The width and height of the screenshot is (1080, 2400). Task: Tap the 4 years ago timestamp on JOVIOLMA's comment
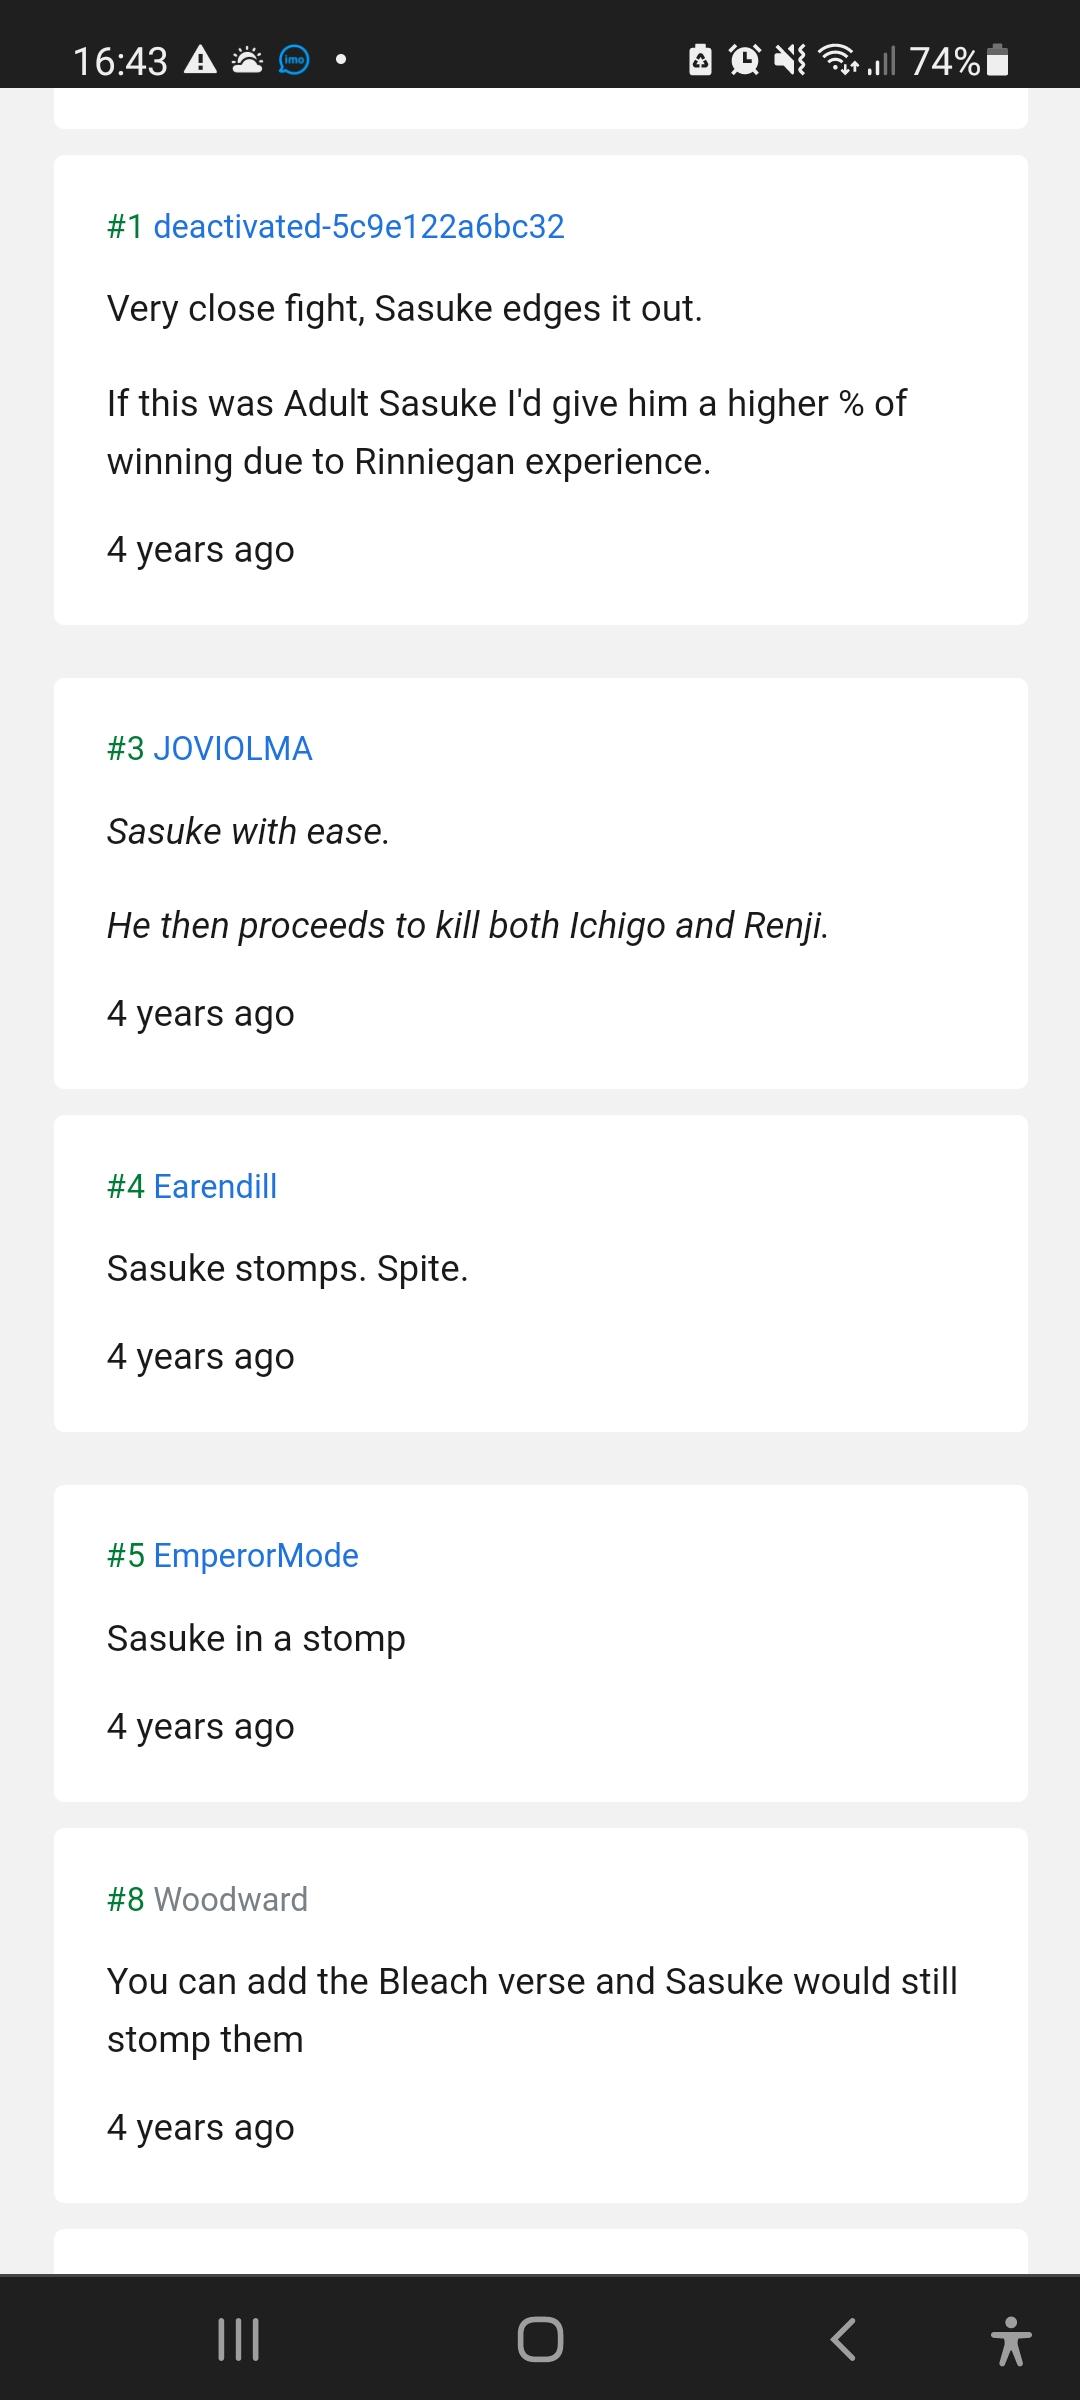click(201, 1012)
